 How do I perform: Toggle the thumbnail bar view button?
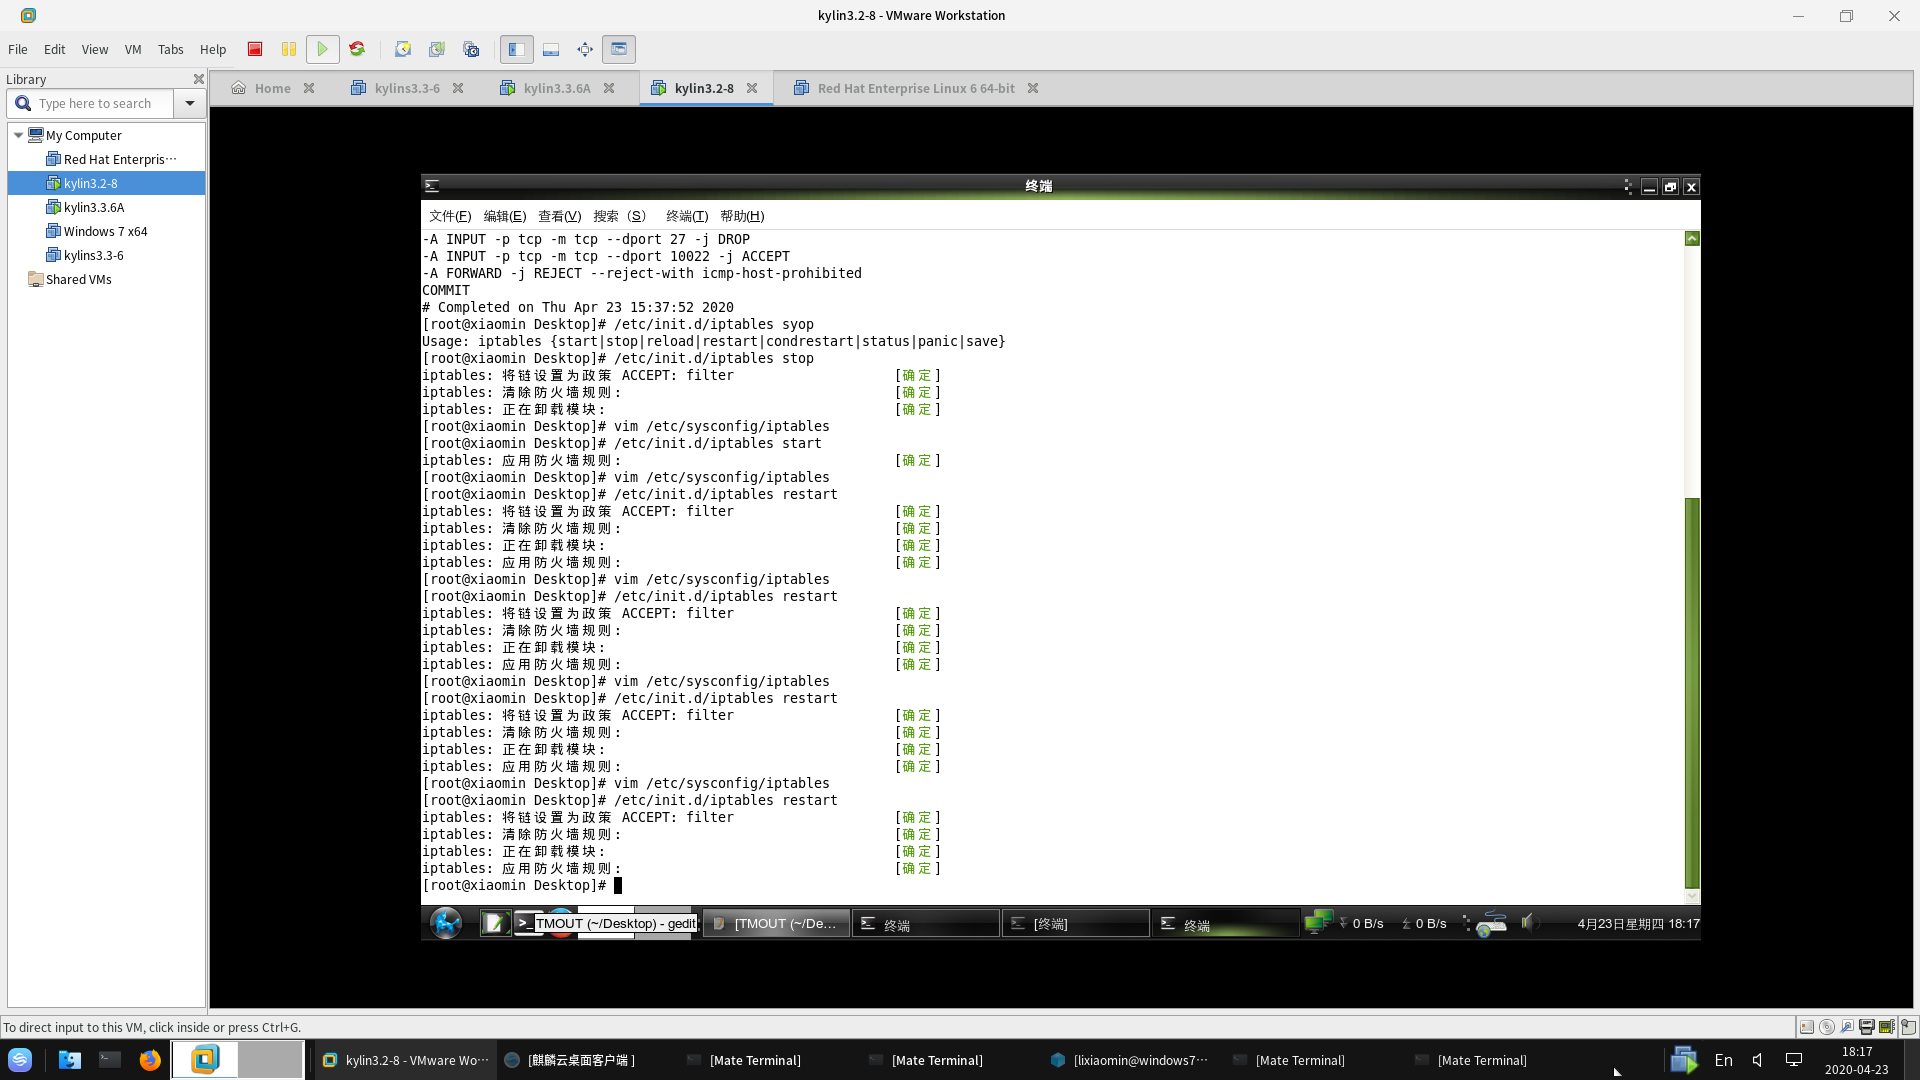(x=551, y=49)
